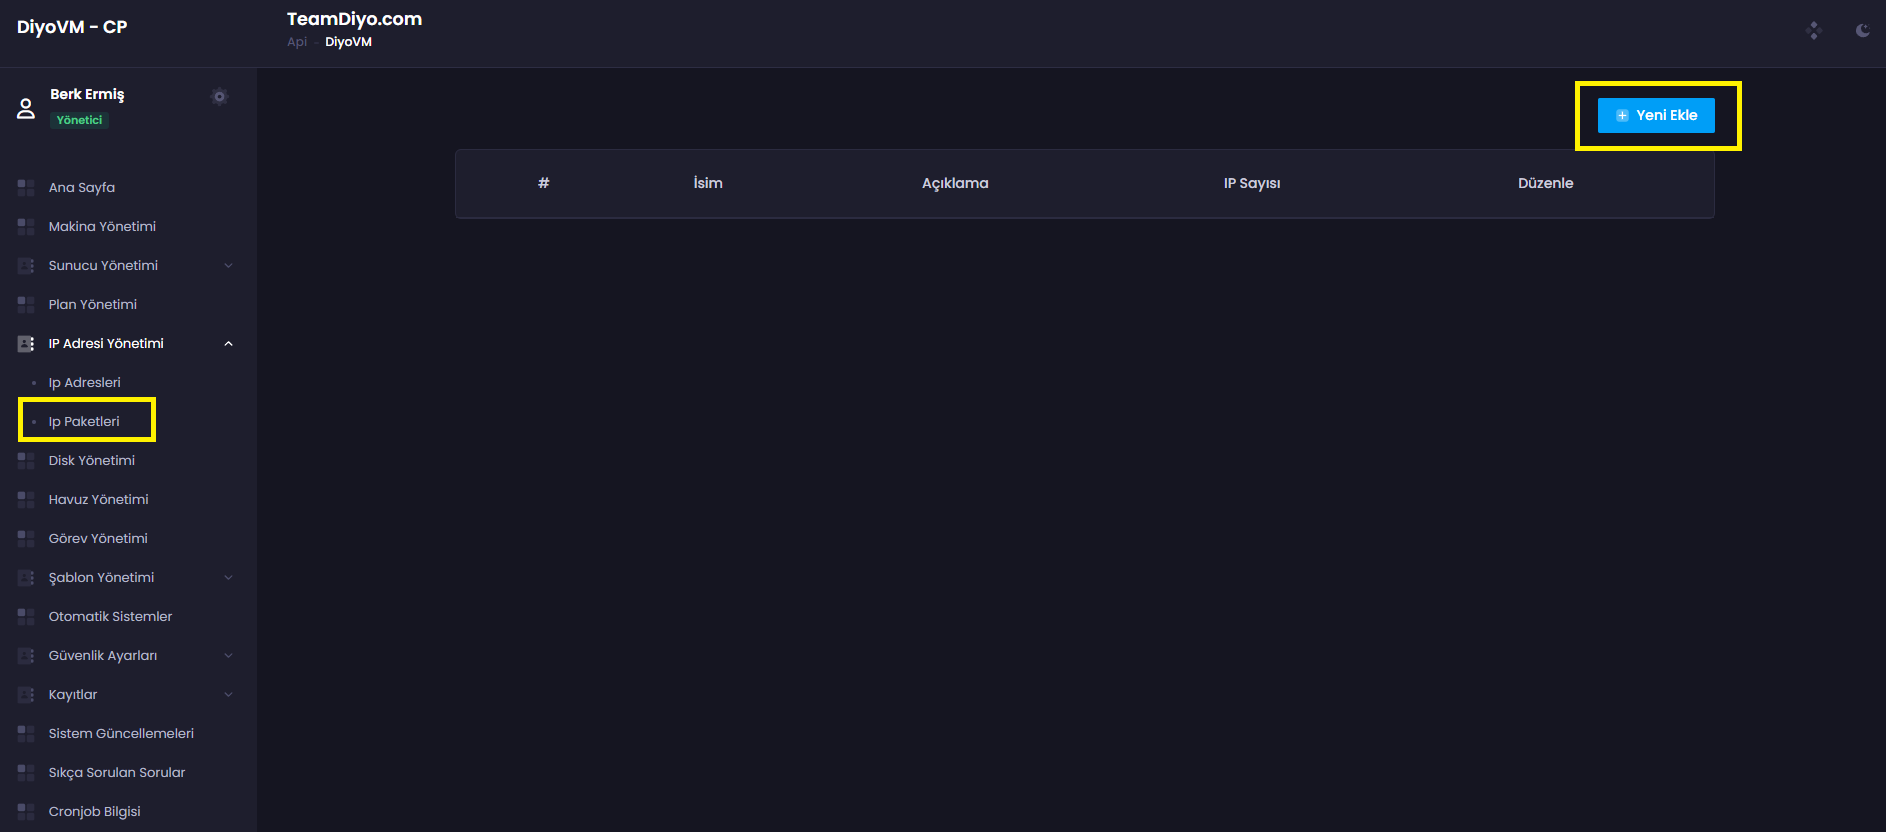Click the Sıkça Sorulan Sorular sidebar icon
1886x832 pixels.
click(x=26, y=772)
